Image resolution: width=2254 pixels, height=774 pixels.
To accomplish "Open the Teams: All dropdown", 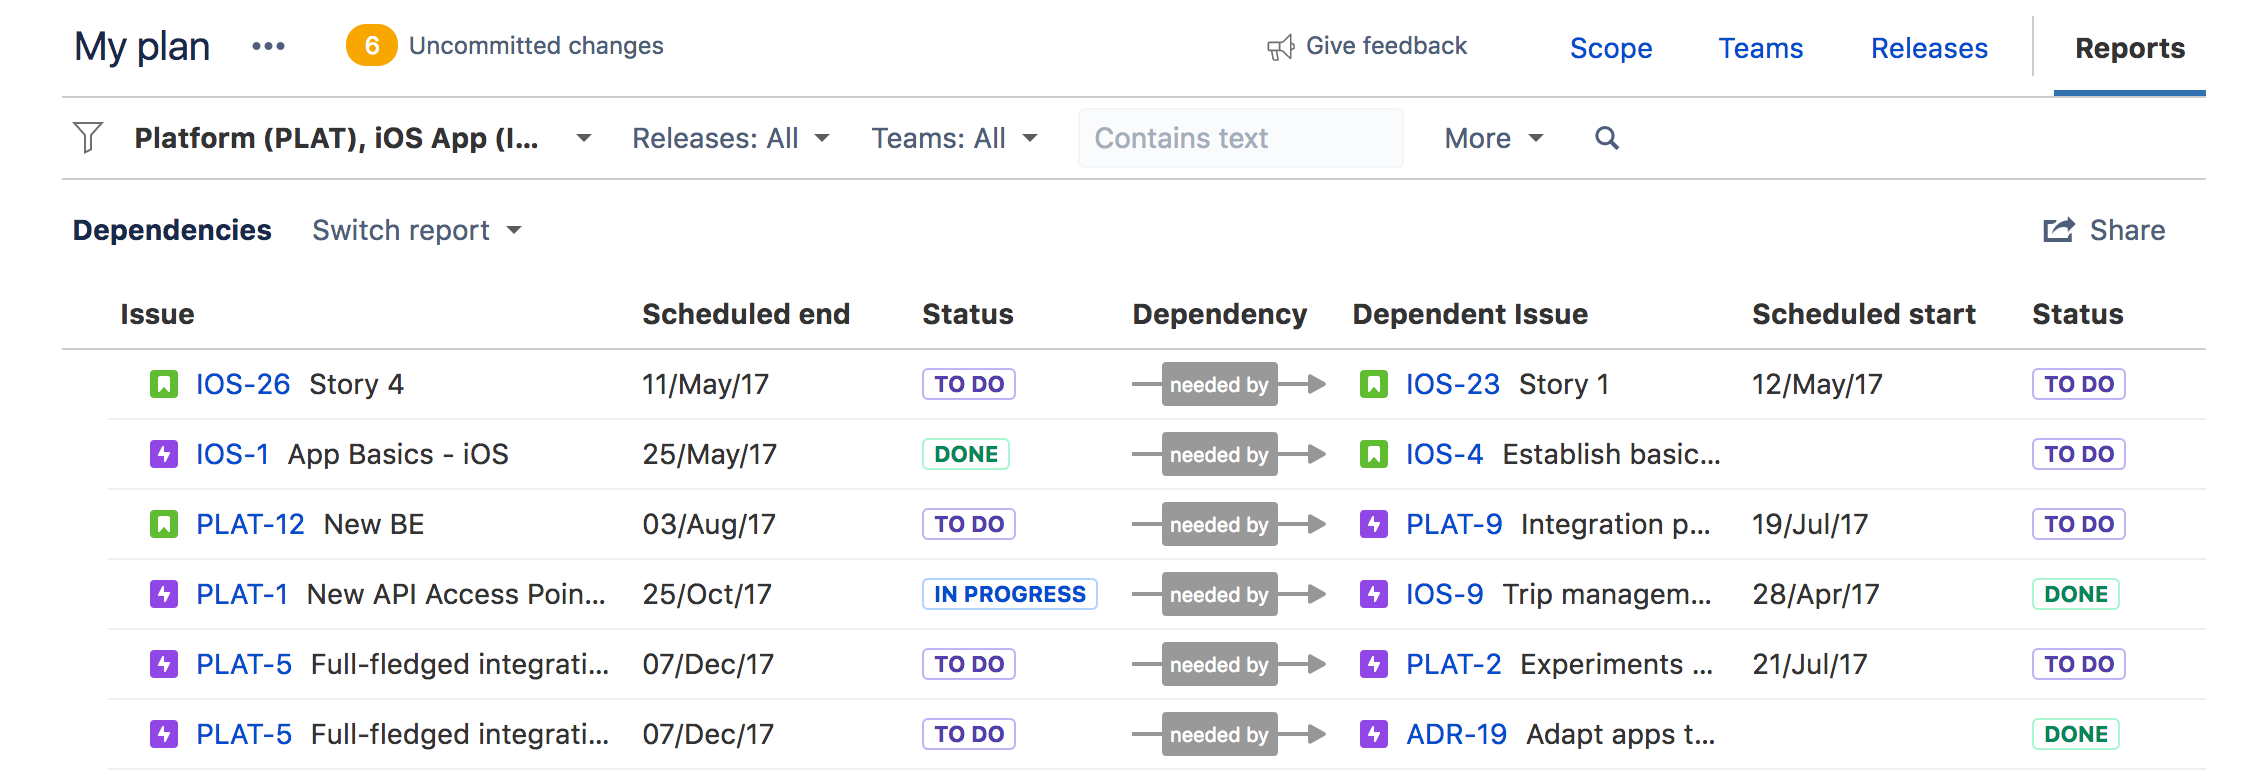I will (954, 138).
